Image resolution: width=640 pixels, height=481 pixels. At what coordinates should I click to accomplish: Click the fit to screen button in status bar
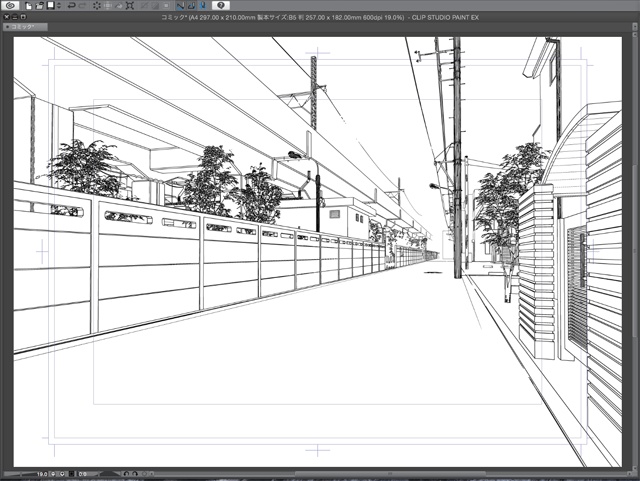point(72,474)
